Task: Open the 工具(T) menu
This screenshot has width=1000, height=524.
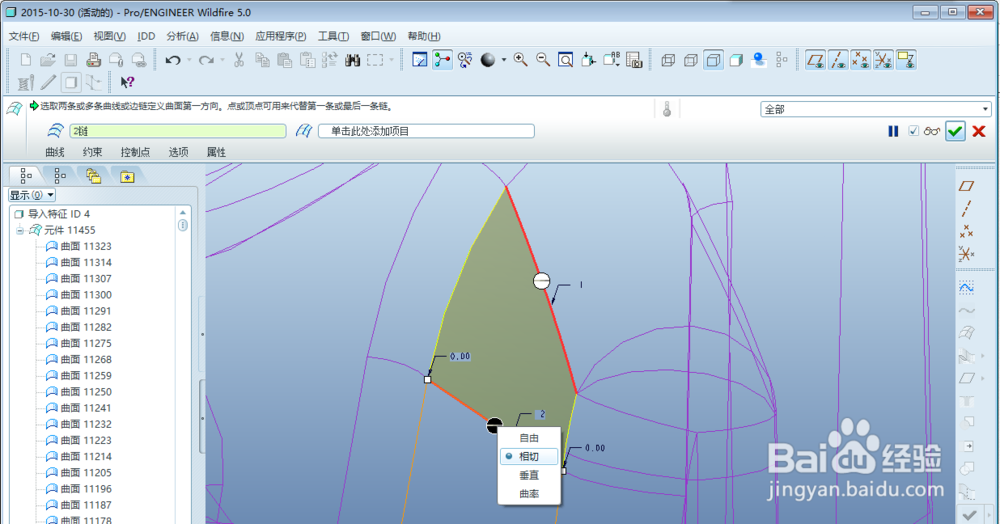Action: 334,36
